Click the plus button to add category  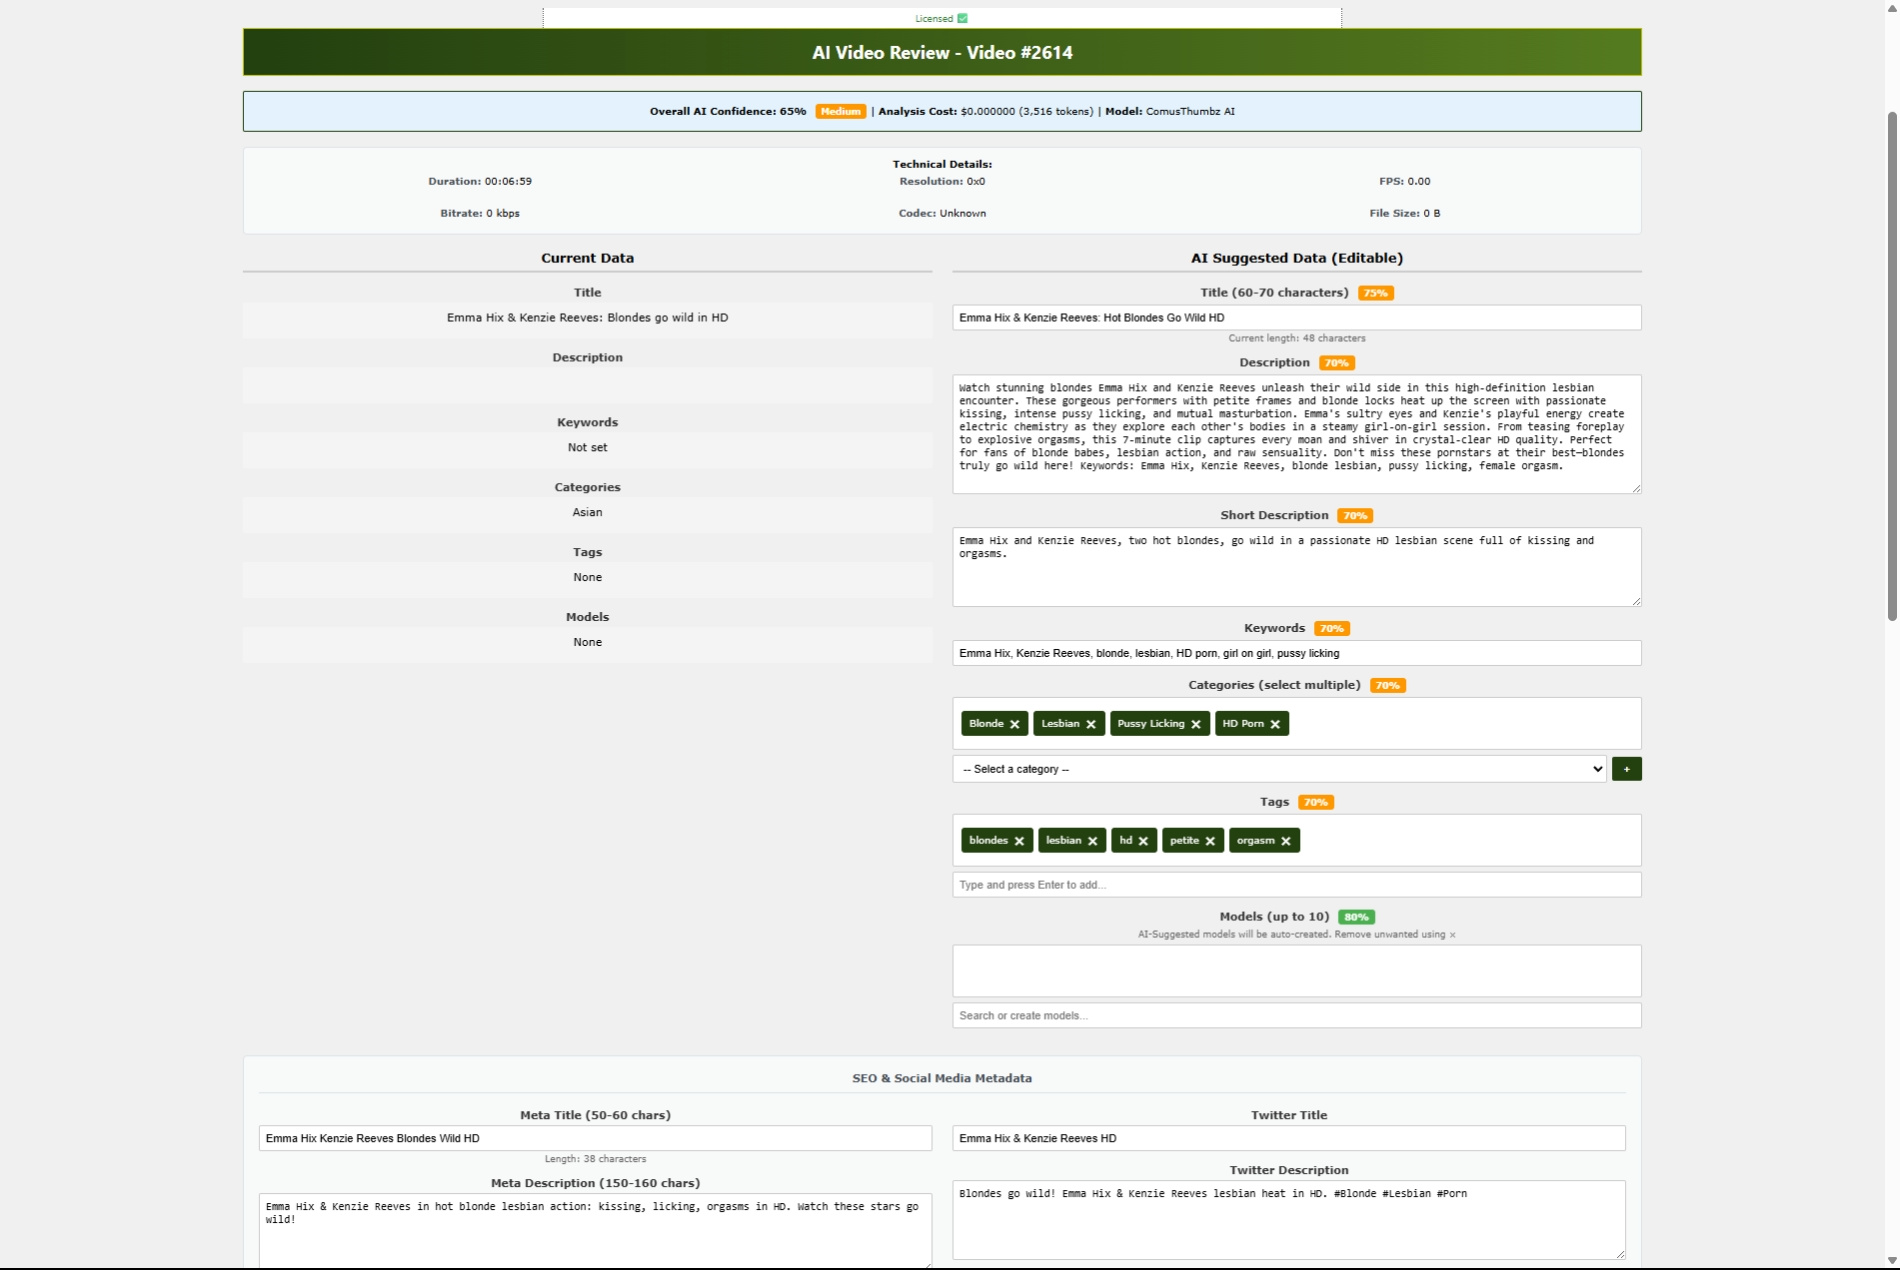(x=1626, y=769)
